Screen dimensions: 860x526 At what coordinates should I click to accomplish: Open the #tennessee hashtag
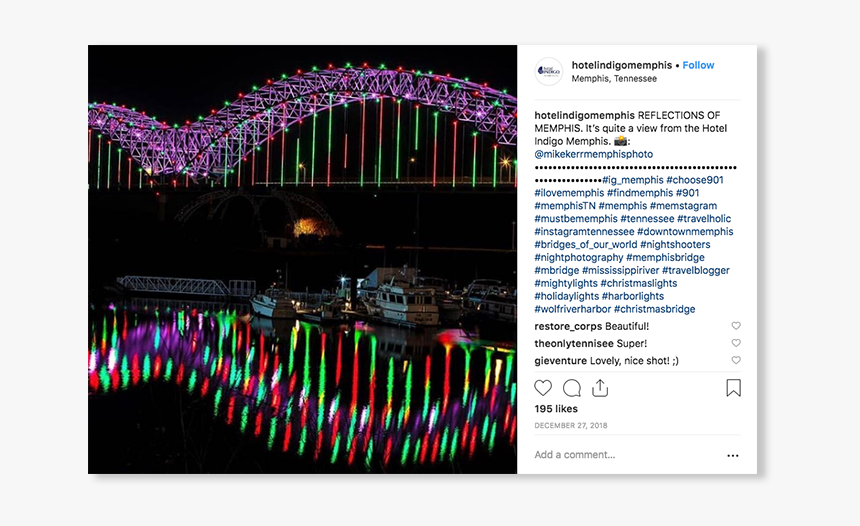pos(647,219)
